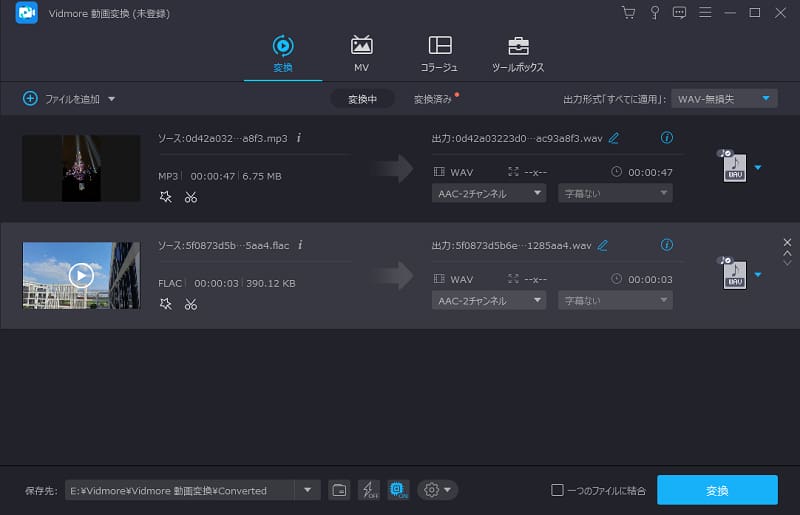The width and height of the screenshot is (800, 515).
Task: Toggle the hardware acceleration chip icon
Action: pos(398,490)
